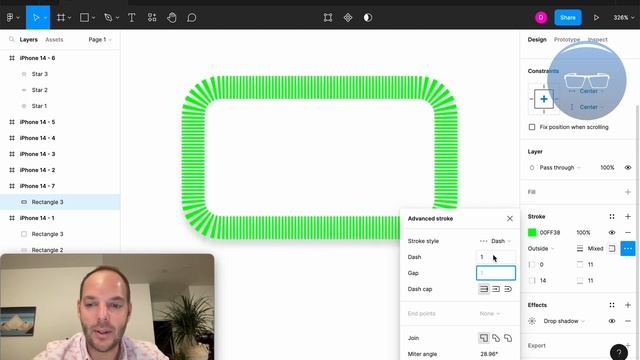Enable Fix position when scrolling

click(x=532, y=127)
